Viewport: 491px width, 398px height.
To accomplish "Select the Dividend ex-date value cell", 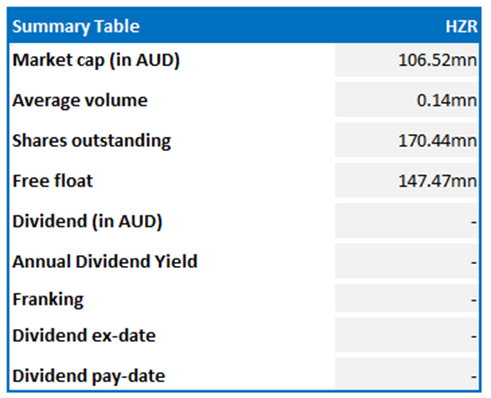I will tap(407, 335).
